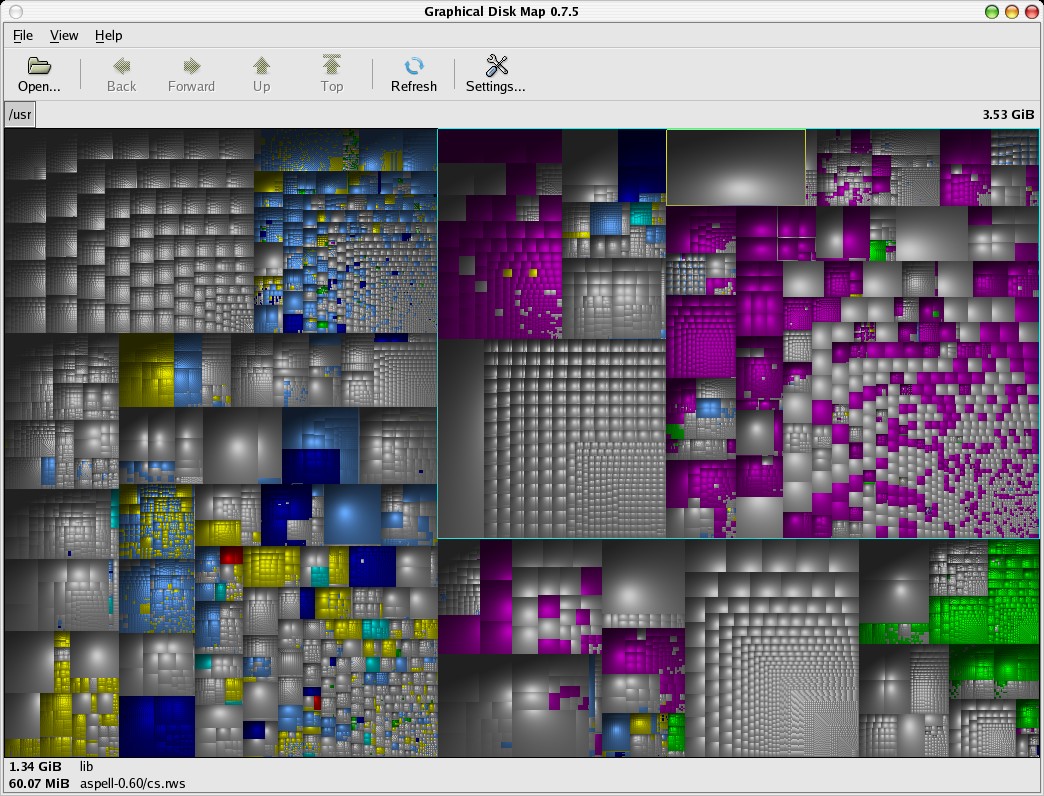This screenshot has width=1044, height=796.
Task: Click the larger red block in treemap
Action: click(231, 556)
